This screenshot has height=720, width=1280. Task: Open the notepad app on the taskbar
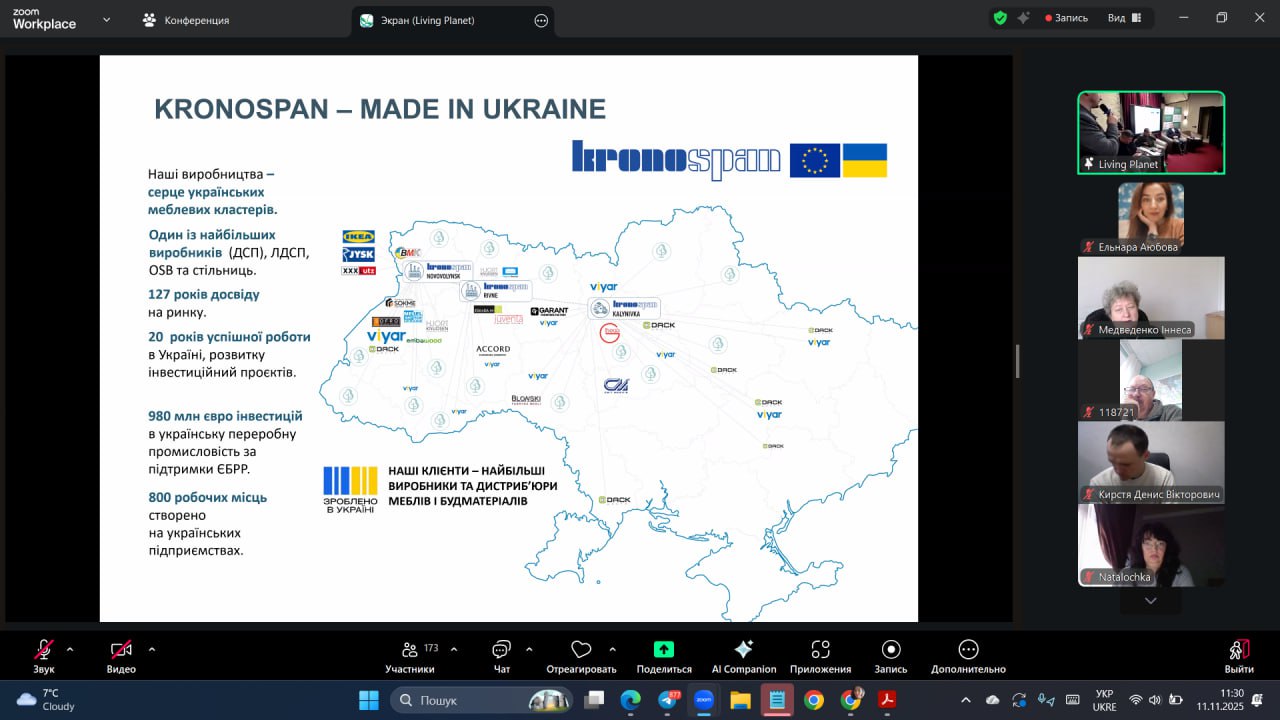(777, 700)
